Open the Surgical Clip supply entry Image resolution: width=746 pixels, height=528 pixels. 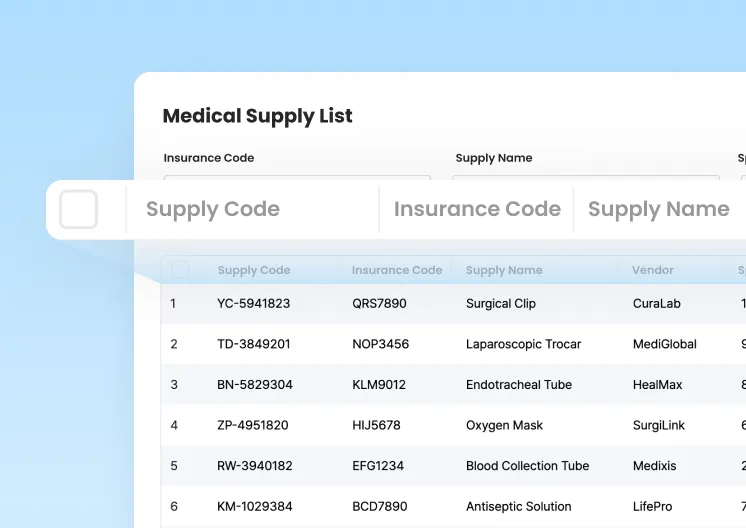click(500, 303)
